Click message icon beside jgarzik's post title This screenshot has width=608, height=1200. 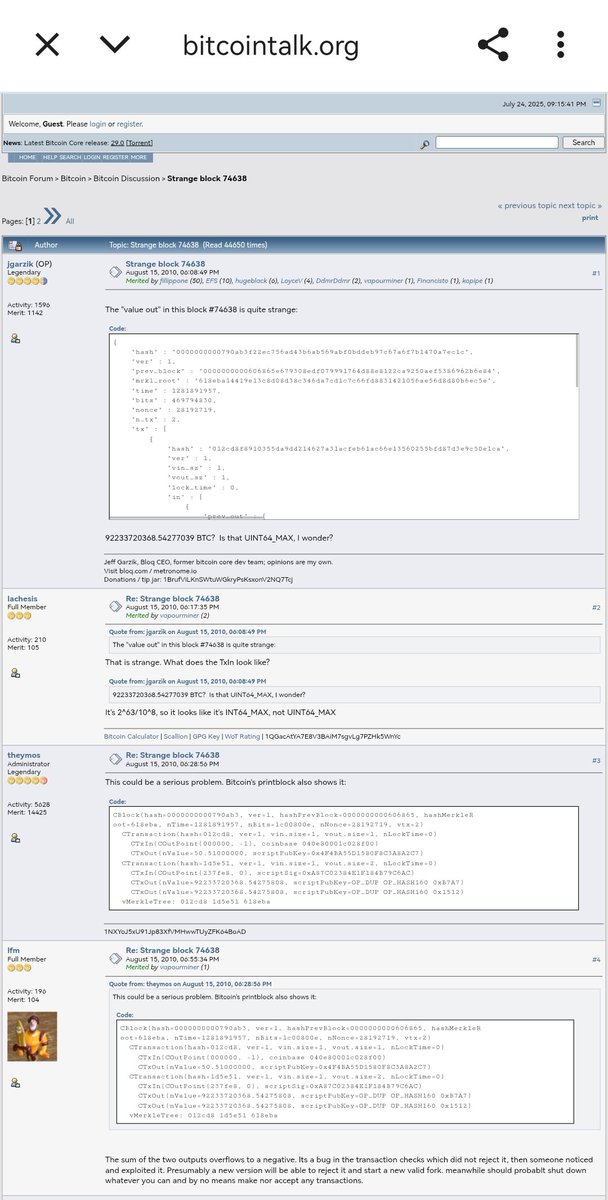coord(115,270)
